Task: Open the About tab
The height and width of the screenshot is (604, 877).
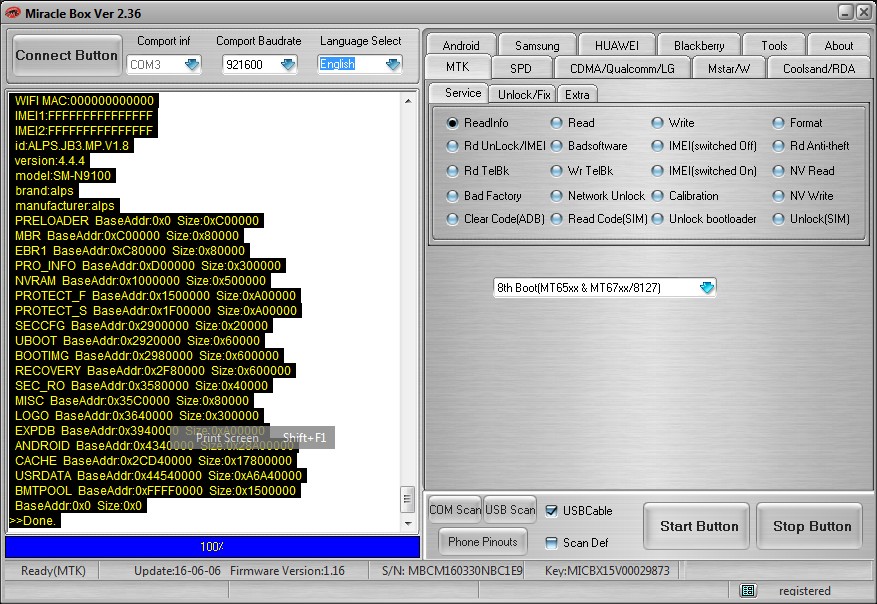Action: tap(838, 45)
